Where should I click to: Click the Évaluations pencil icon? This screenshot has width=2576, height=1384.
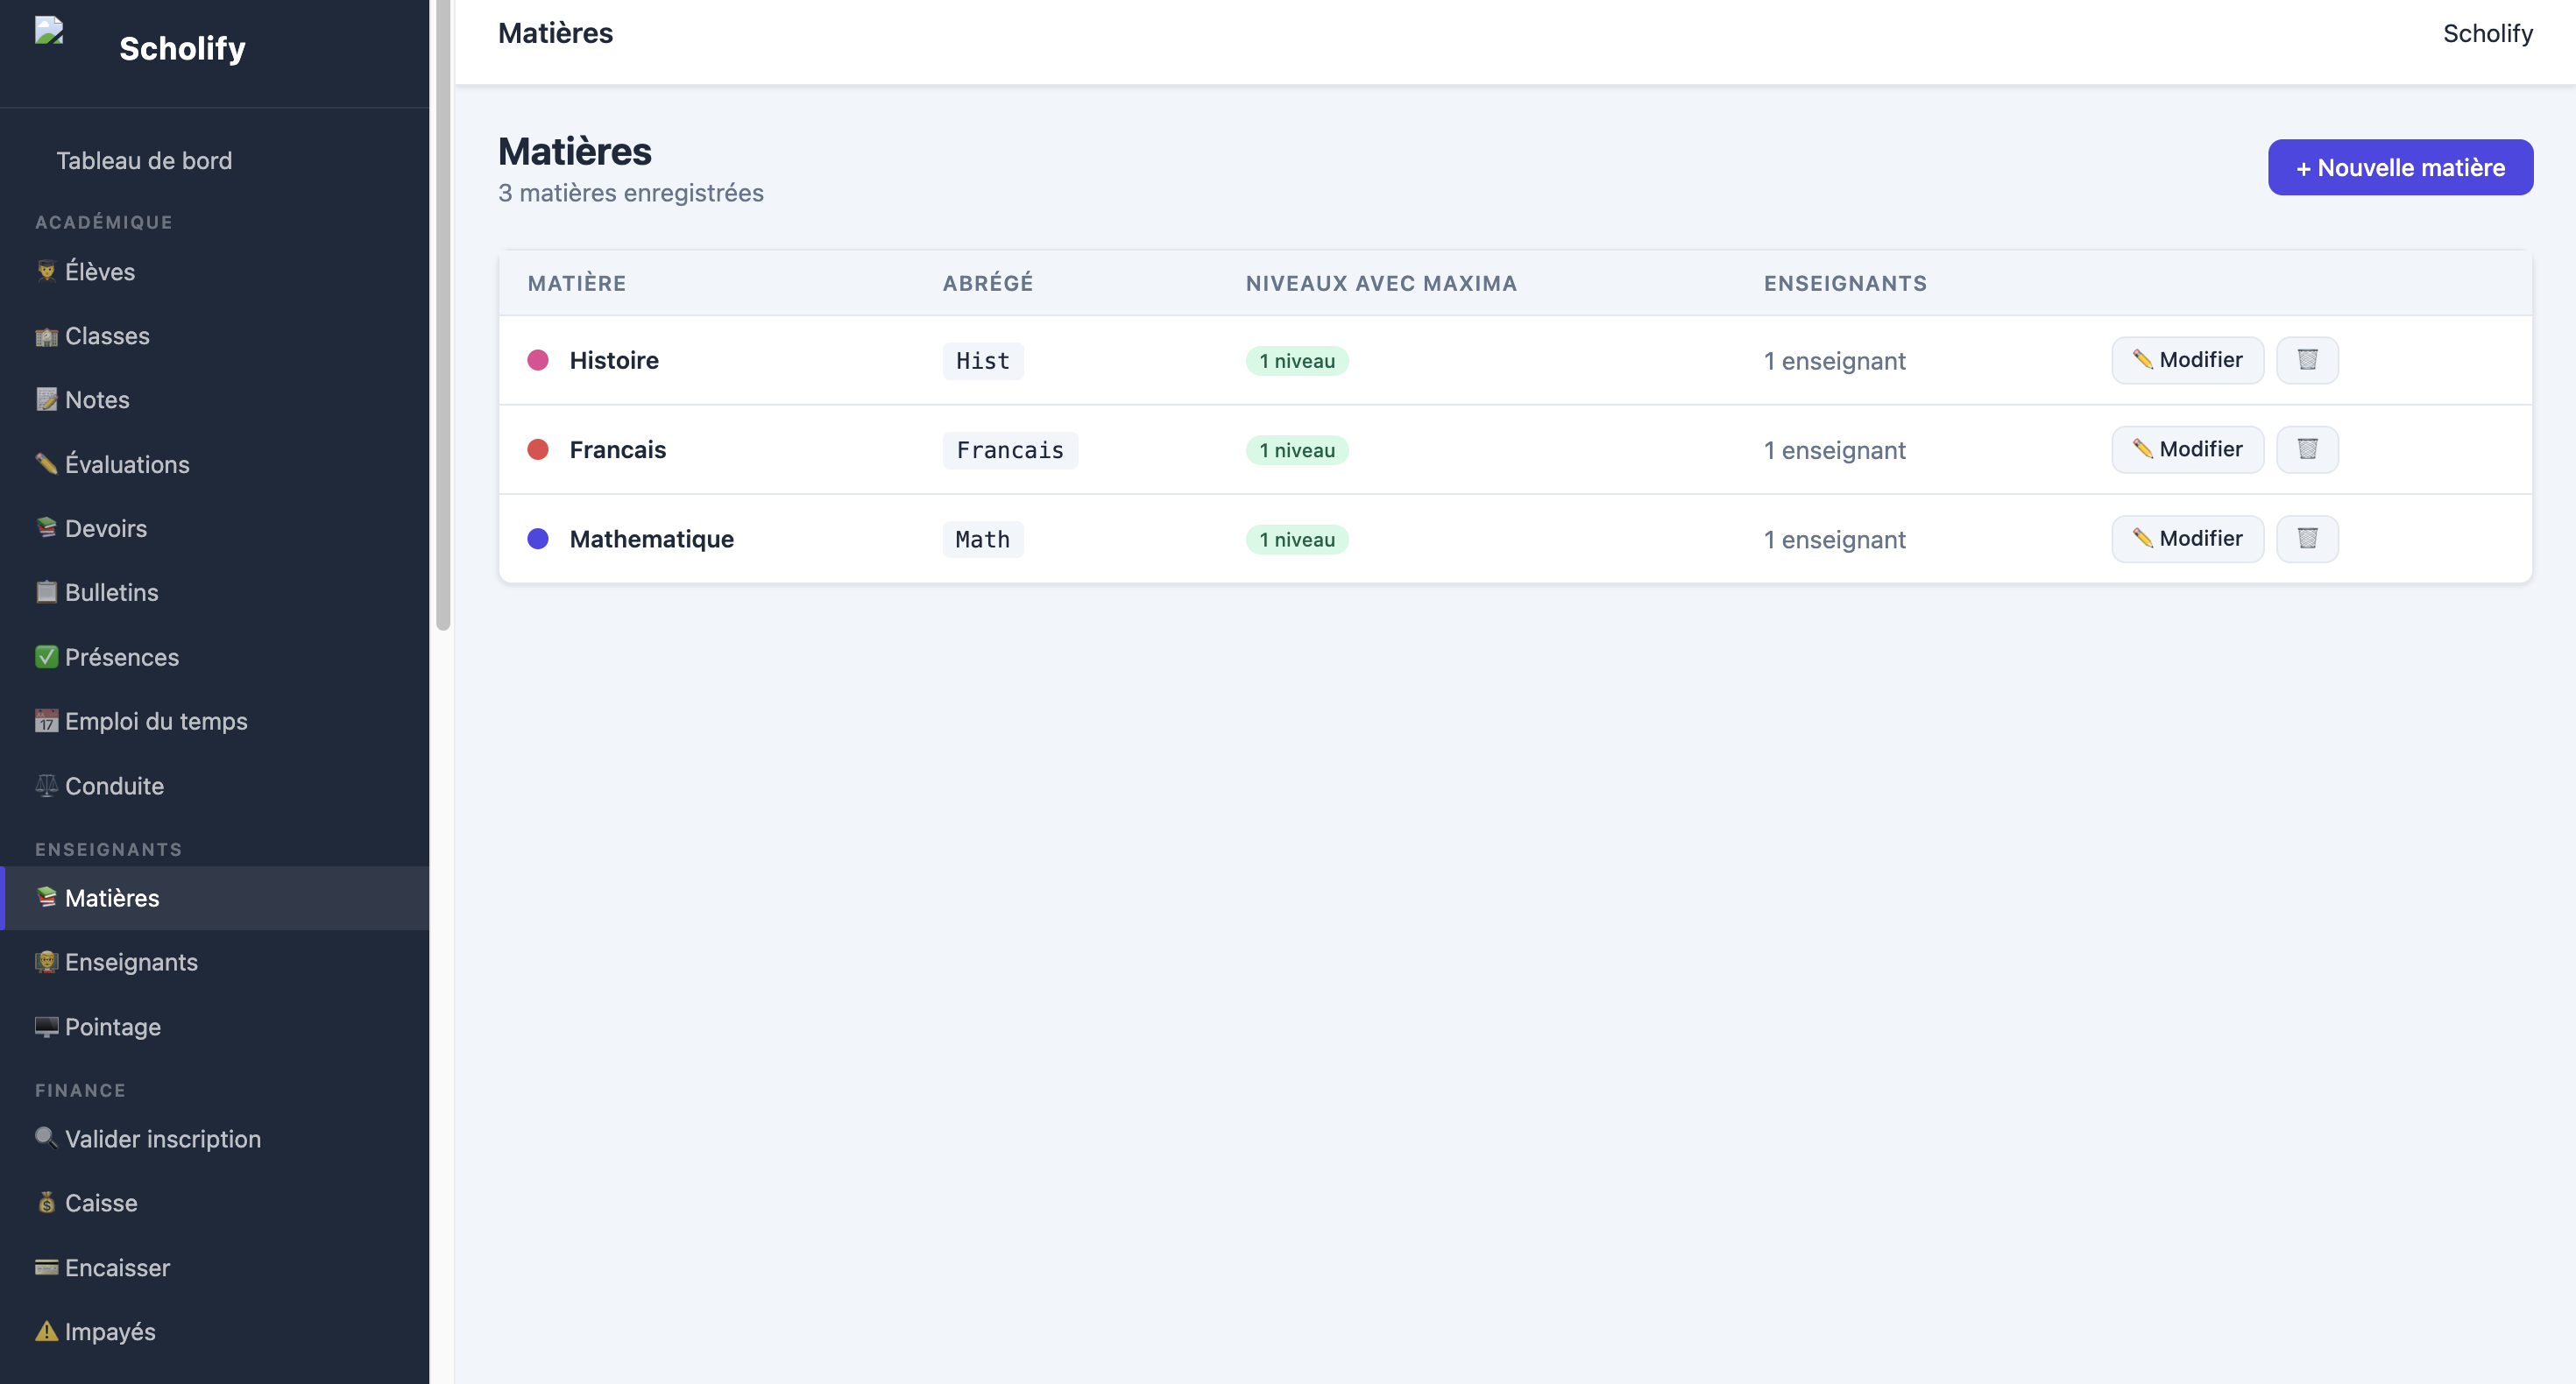tap(46, 464)
